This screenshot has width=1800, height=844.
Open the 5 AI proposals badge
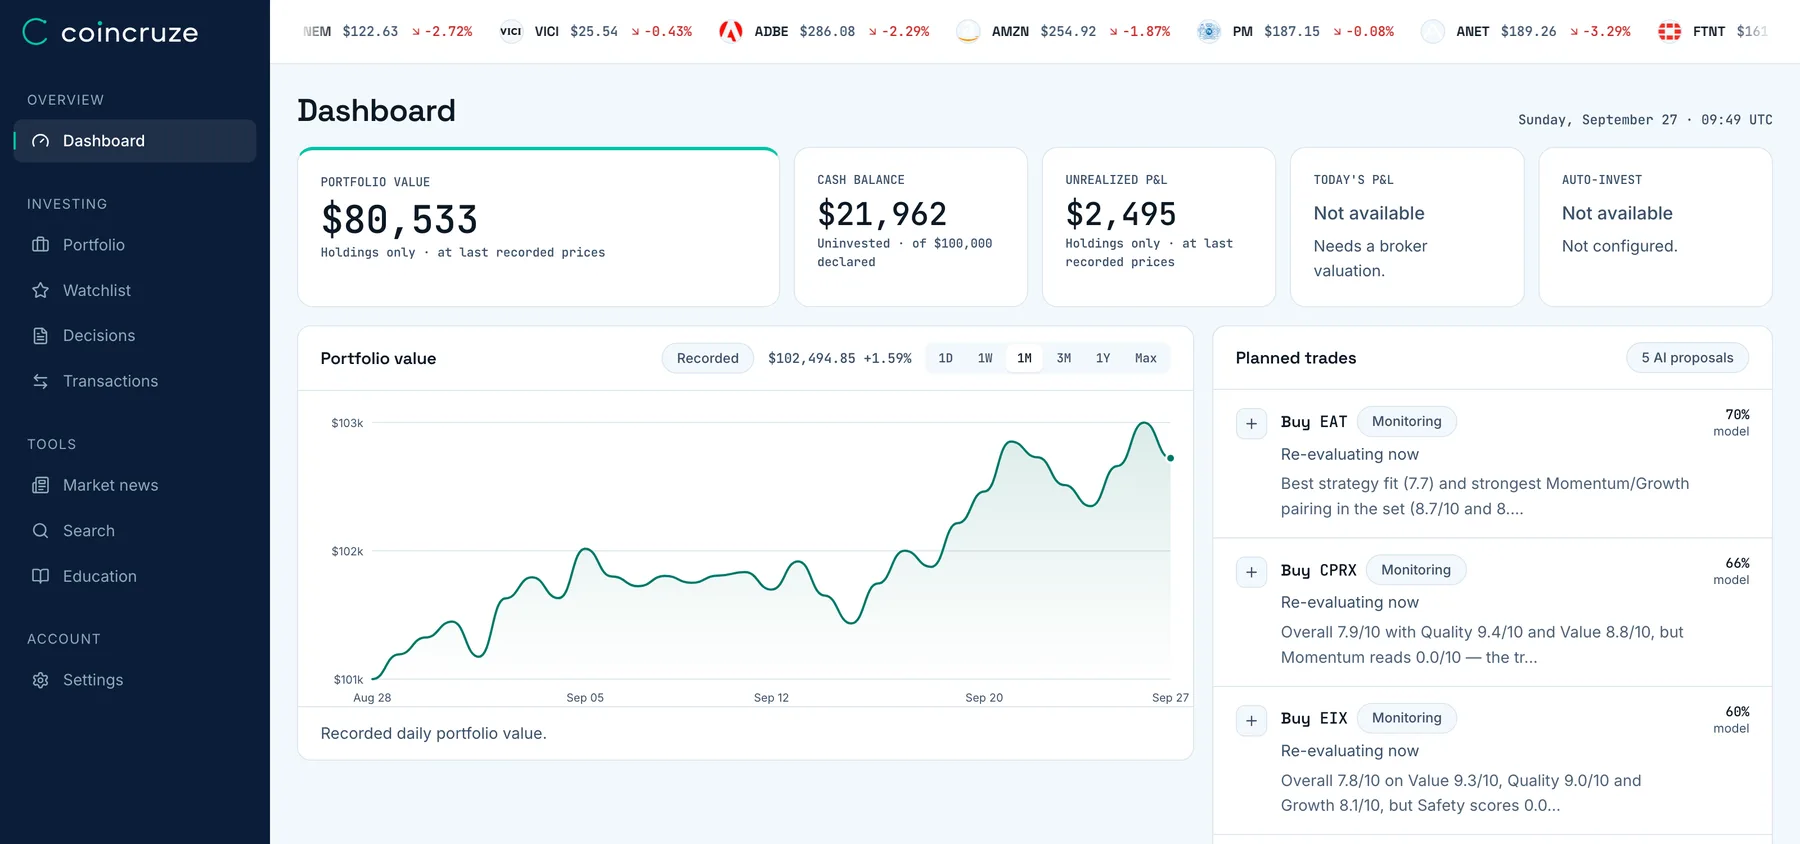[1687, 358]
